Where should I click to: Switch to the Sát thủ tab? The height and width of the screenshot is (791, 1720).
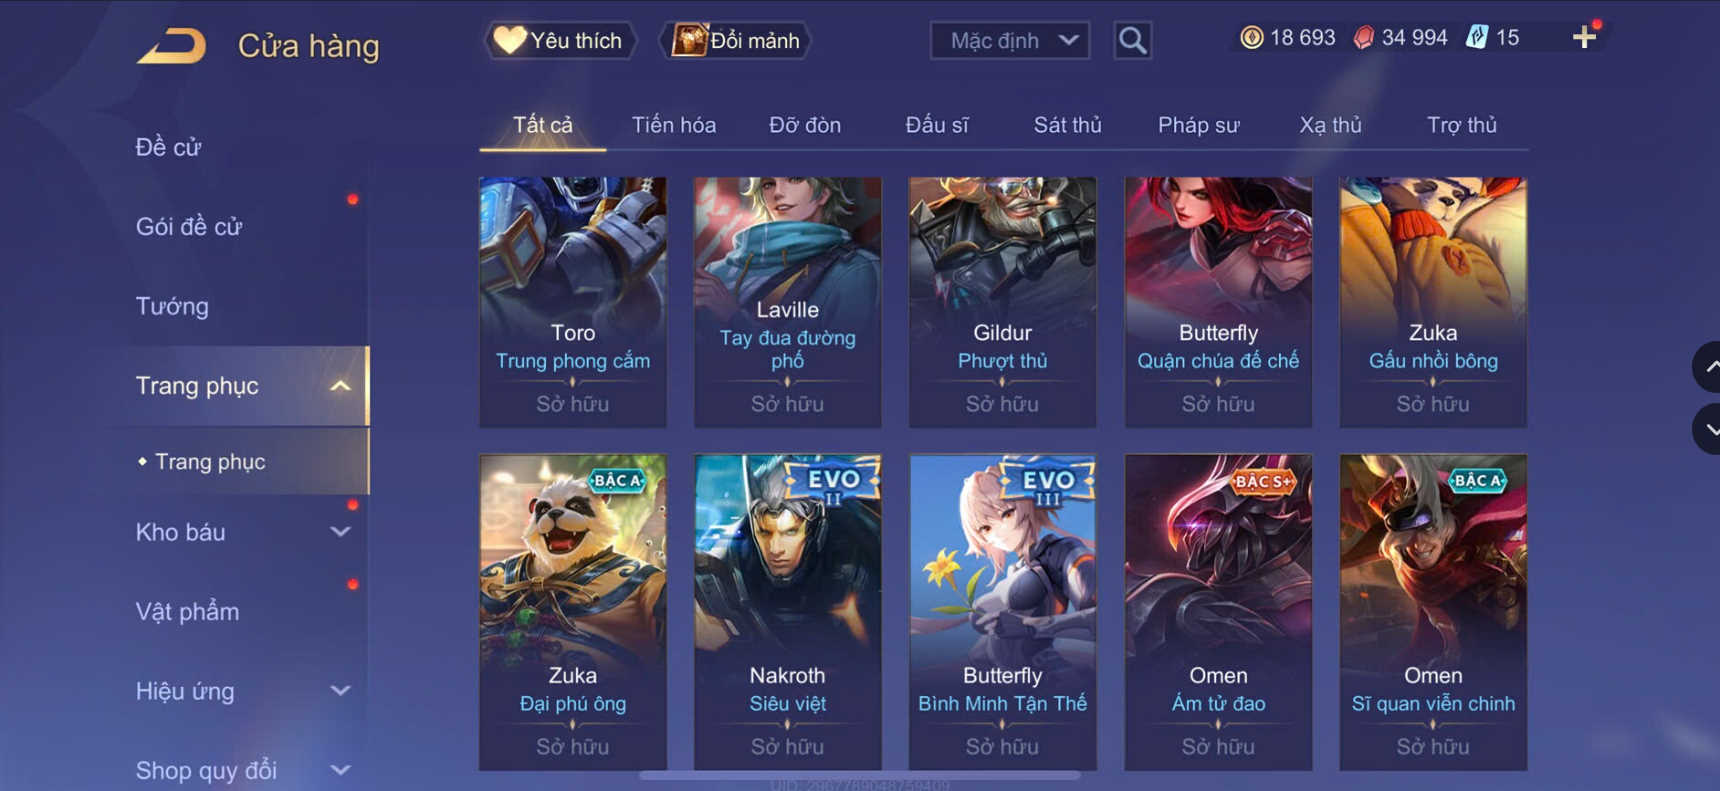(x=1067, y=125)
